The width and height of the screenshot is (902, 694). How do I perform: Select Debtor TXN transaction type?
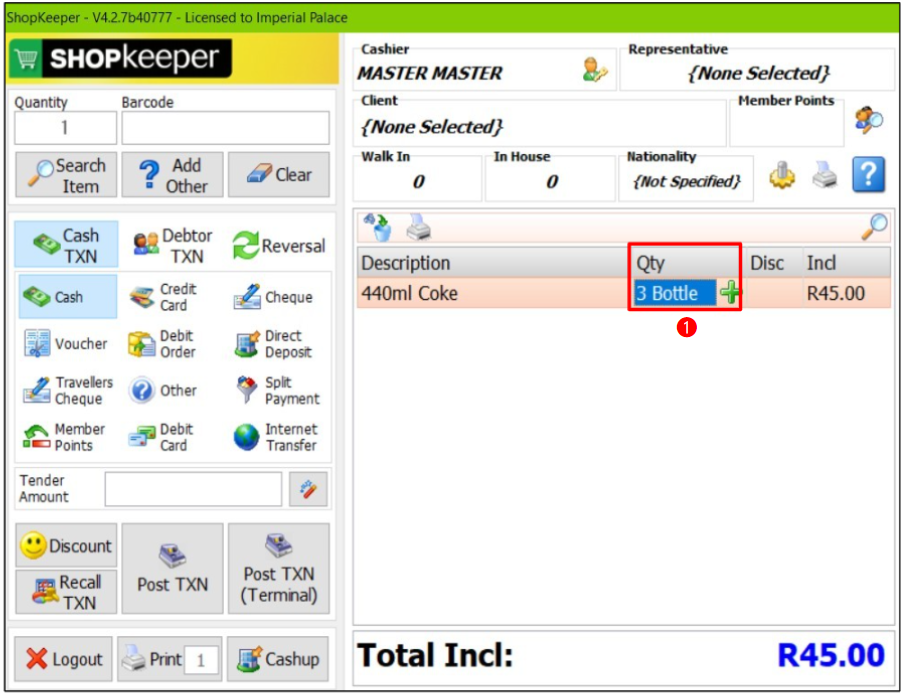click(x=173, y=245)
